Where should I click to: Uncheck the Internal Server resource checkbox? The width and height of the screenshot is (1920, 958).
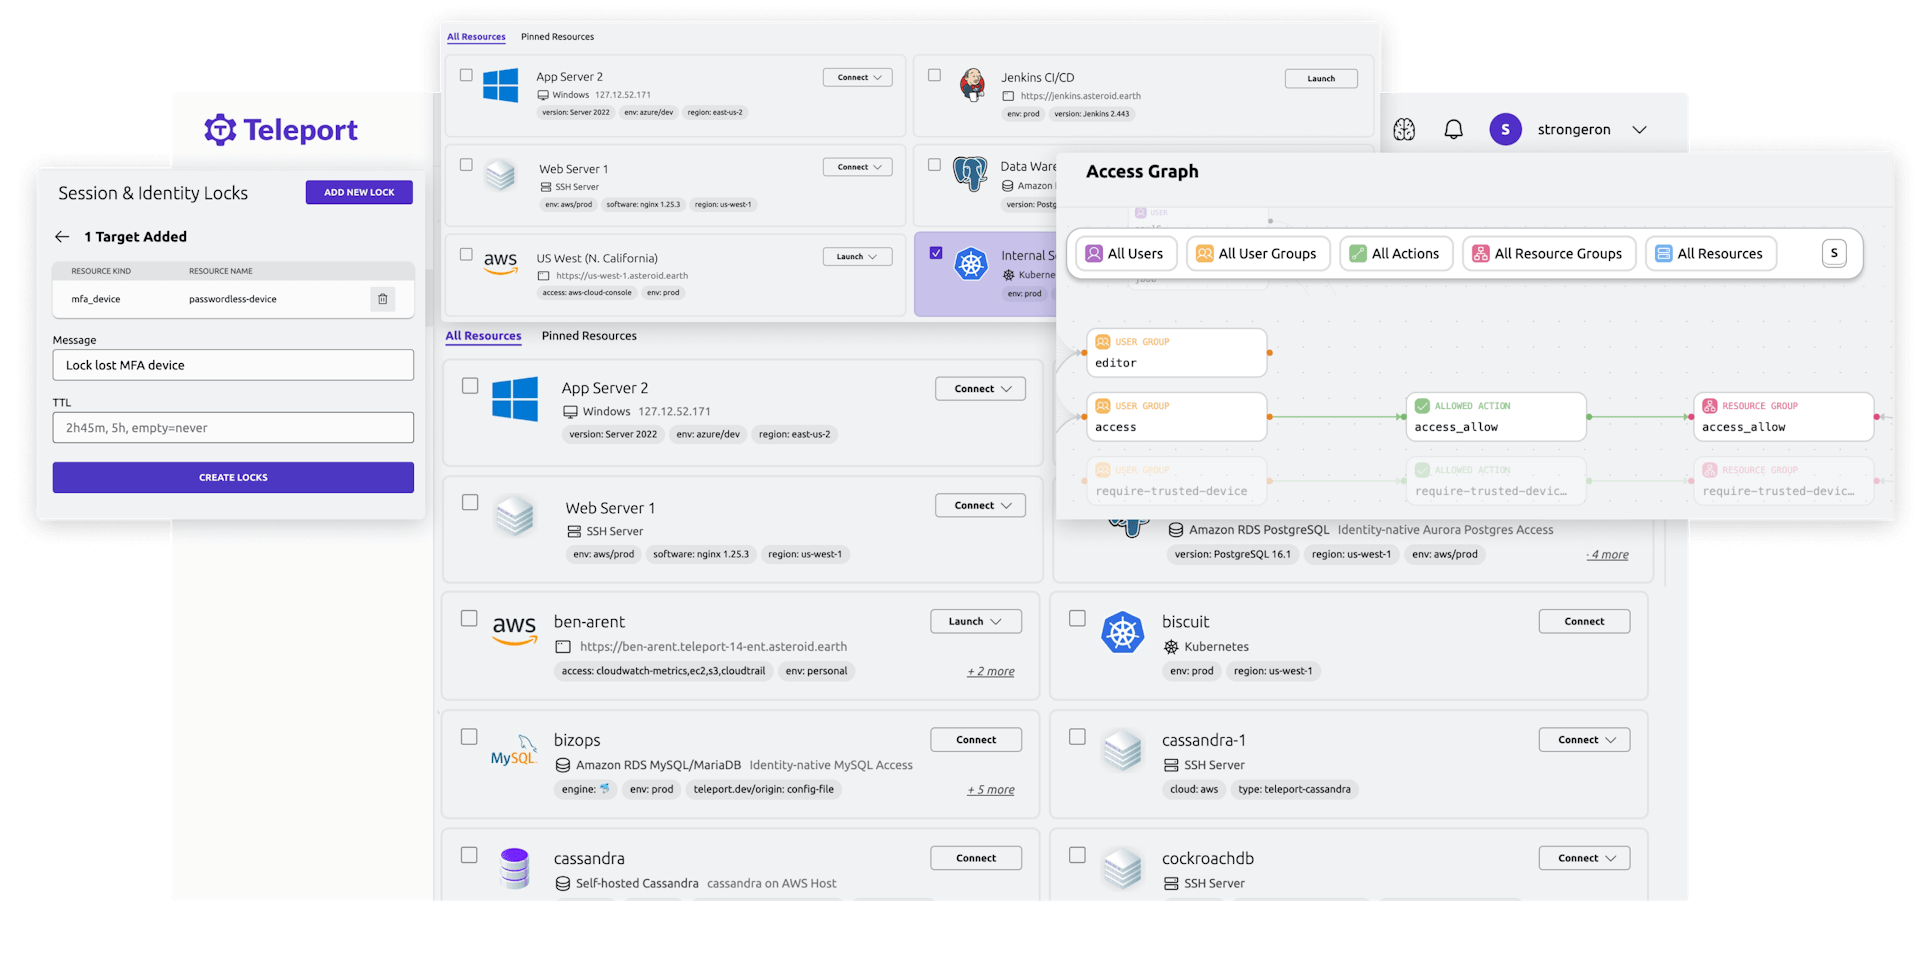936,253
